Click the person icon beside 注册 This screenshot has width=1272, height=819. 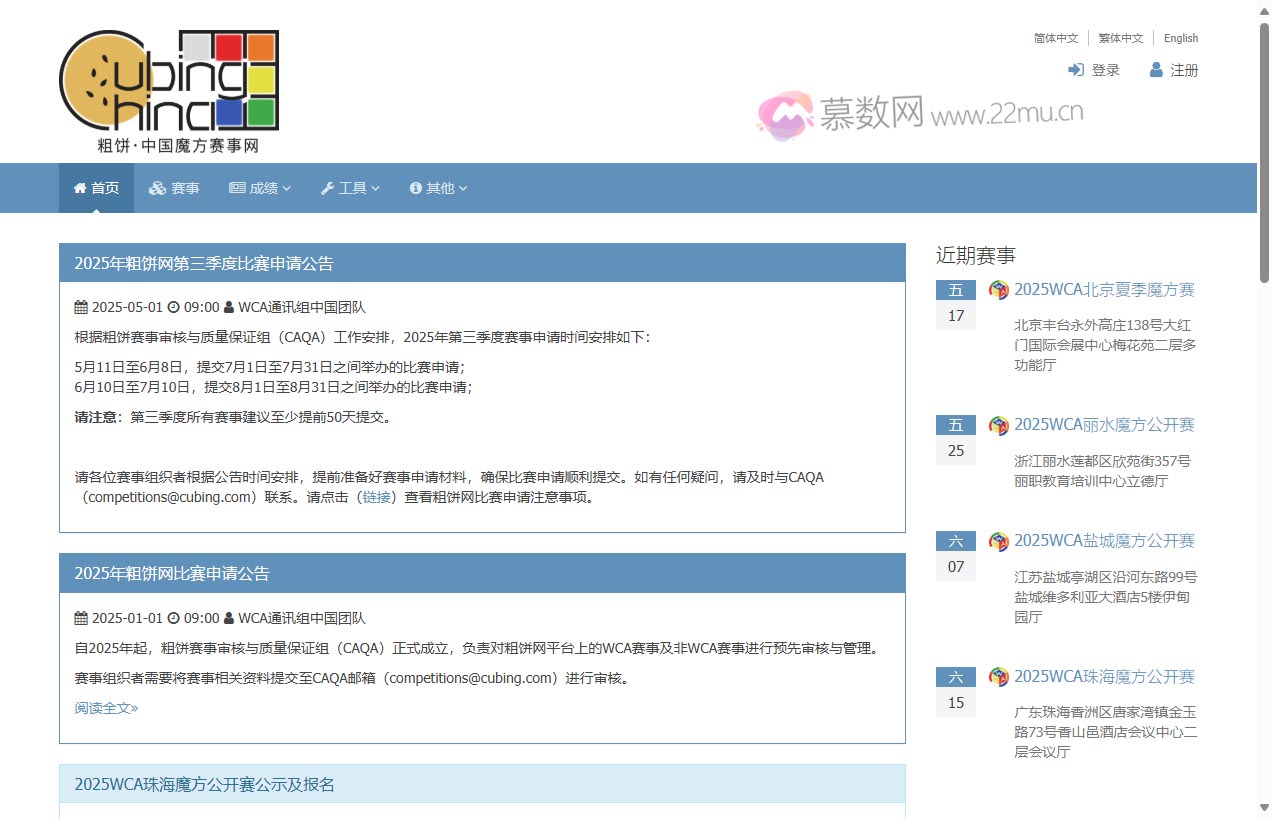(x=1158, y=70)
